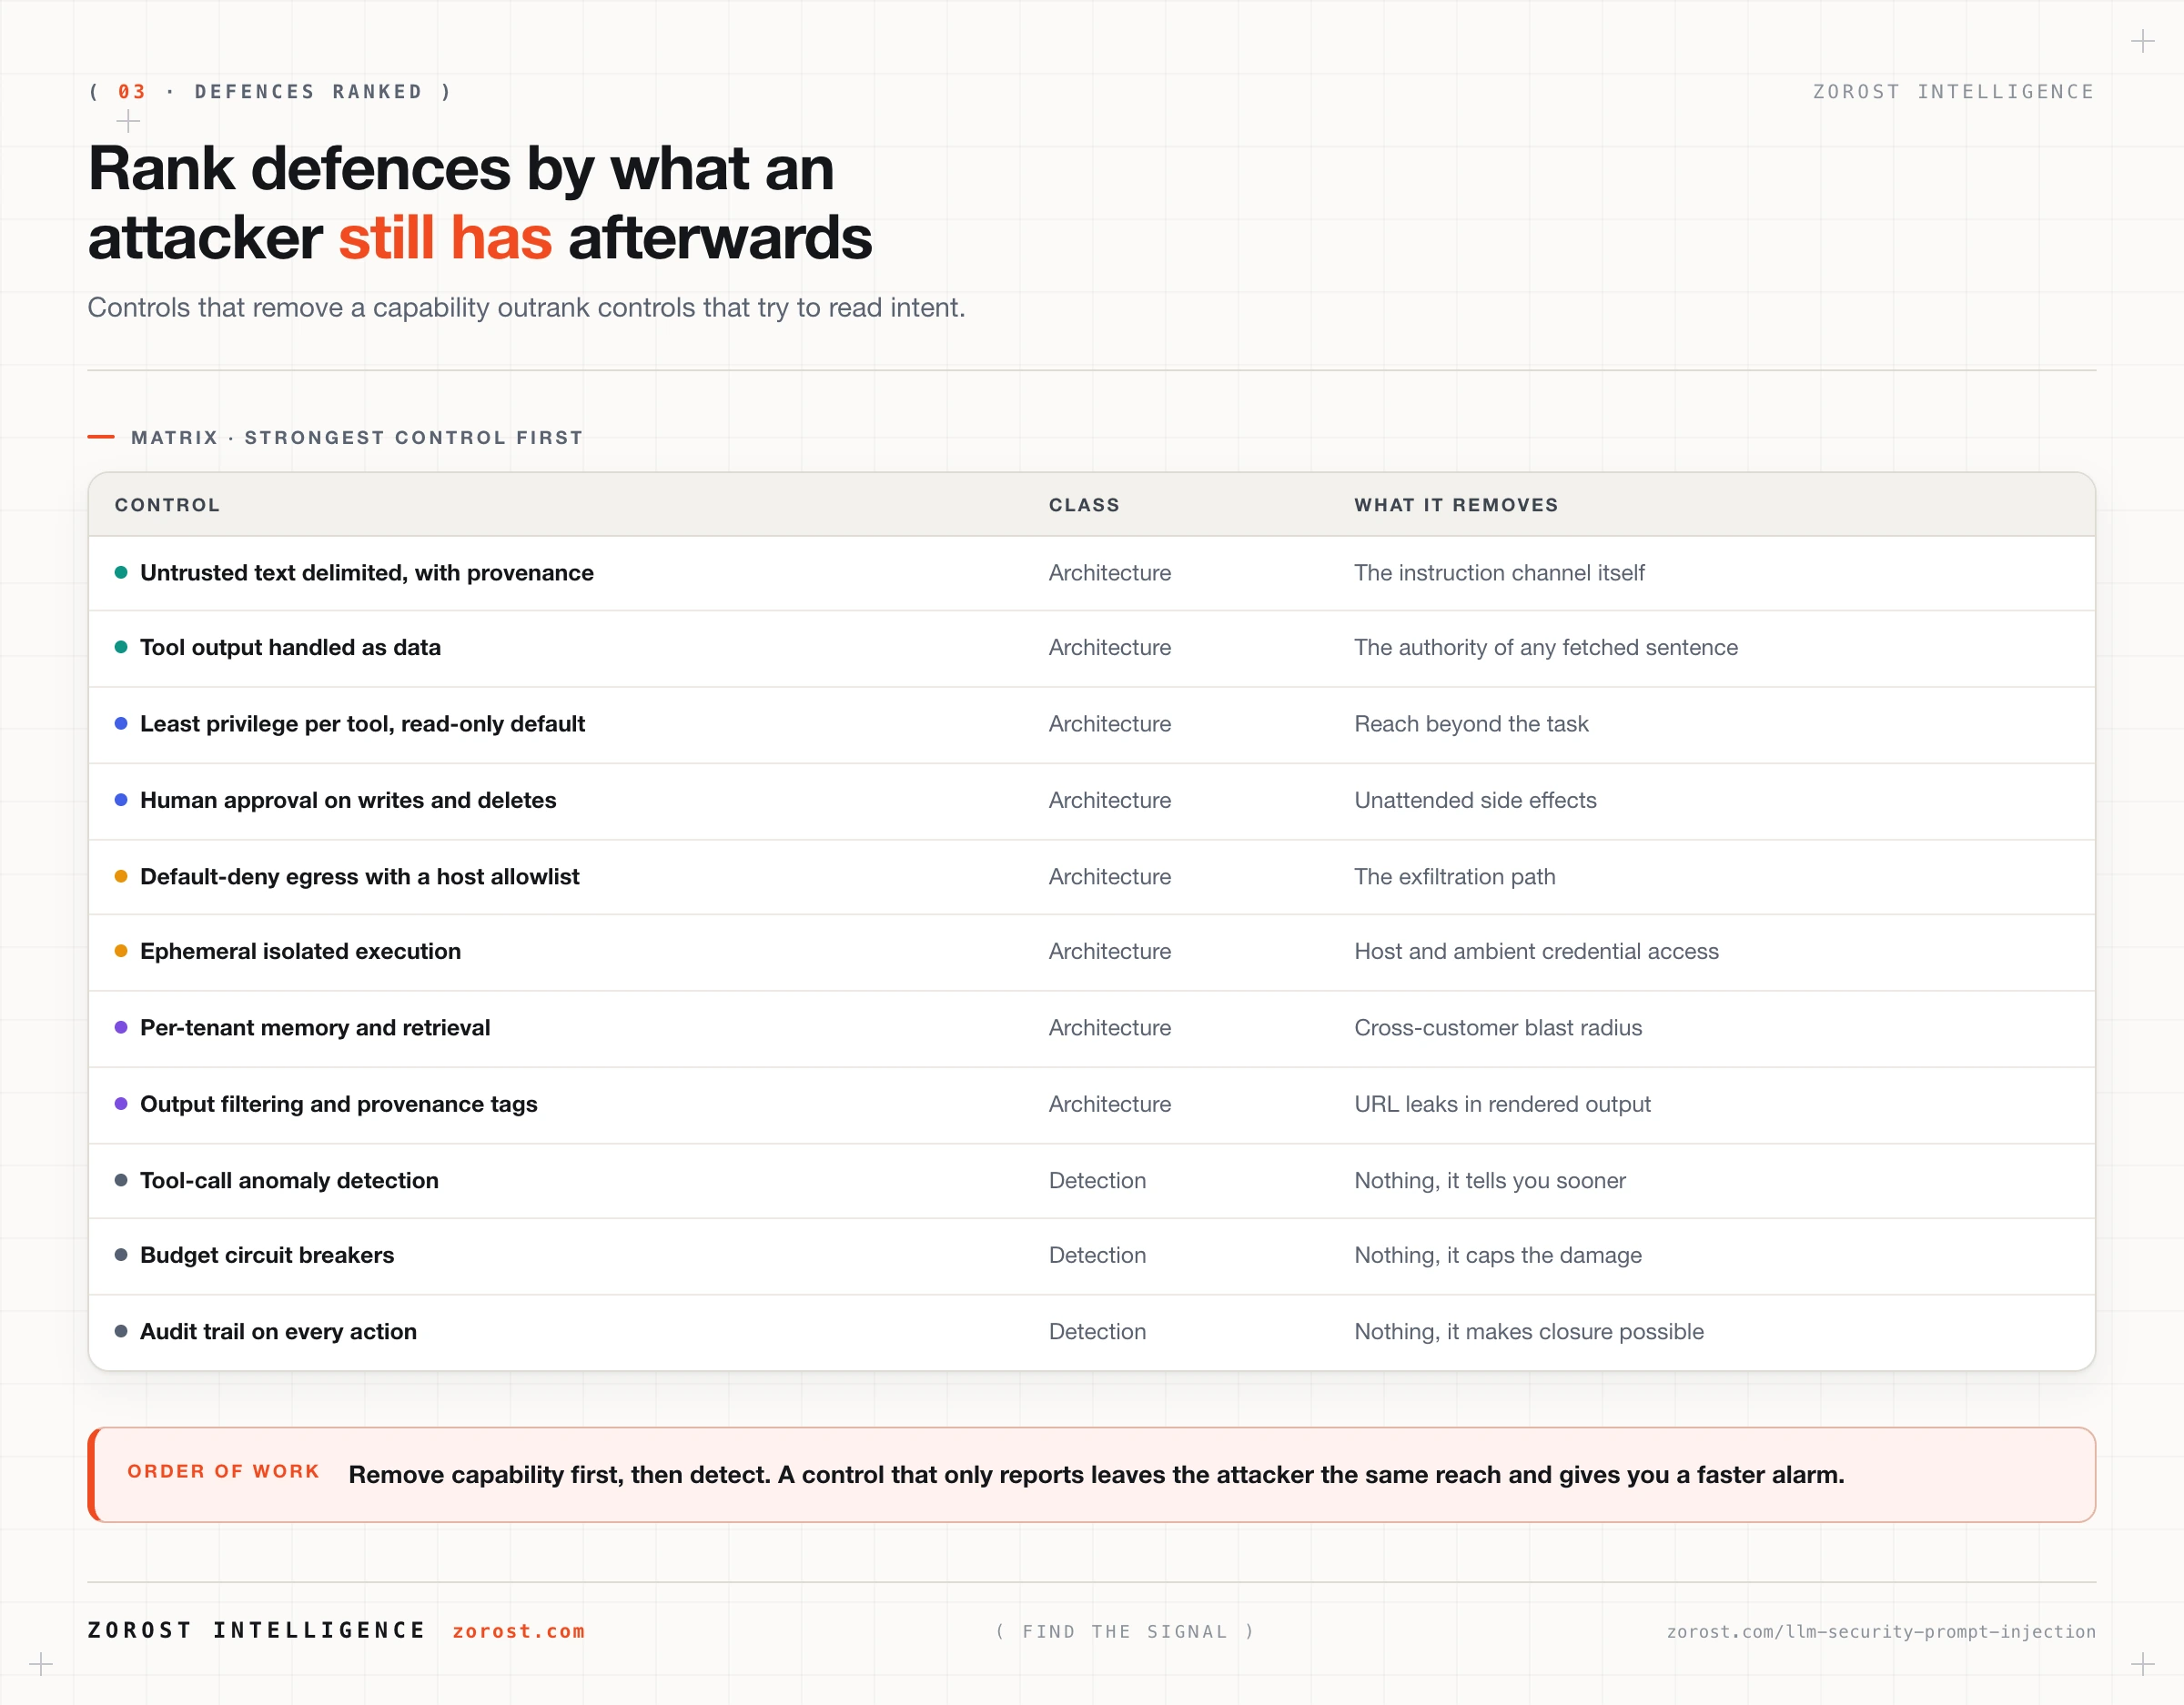Viewport: 2184px width, 1705px height.
Task: Click the ZOROST INTELLIGENCE footer wordmark
Action: (x=256, y=1630)
